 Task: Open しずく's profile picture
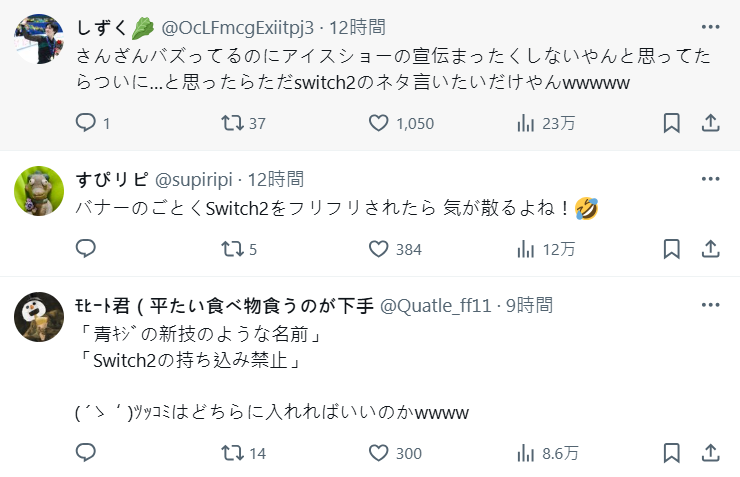click(x=39, y=38)
